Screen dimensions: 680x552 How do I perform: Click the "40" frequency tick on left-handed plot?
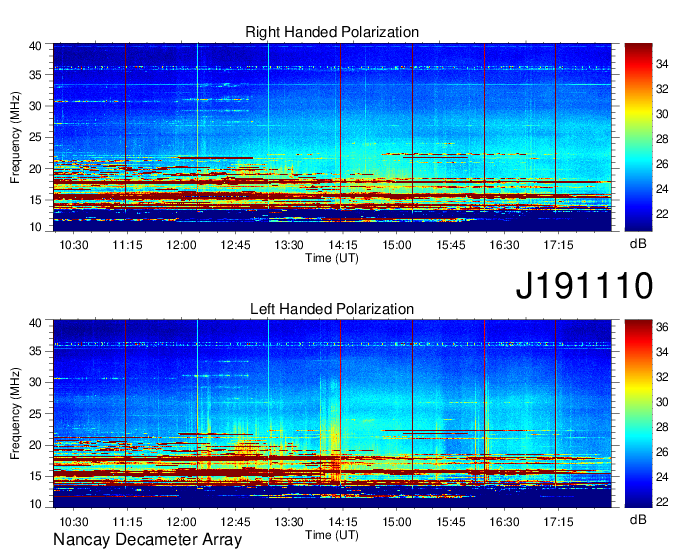pyautogui.click(x=35, y=323)
